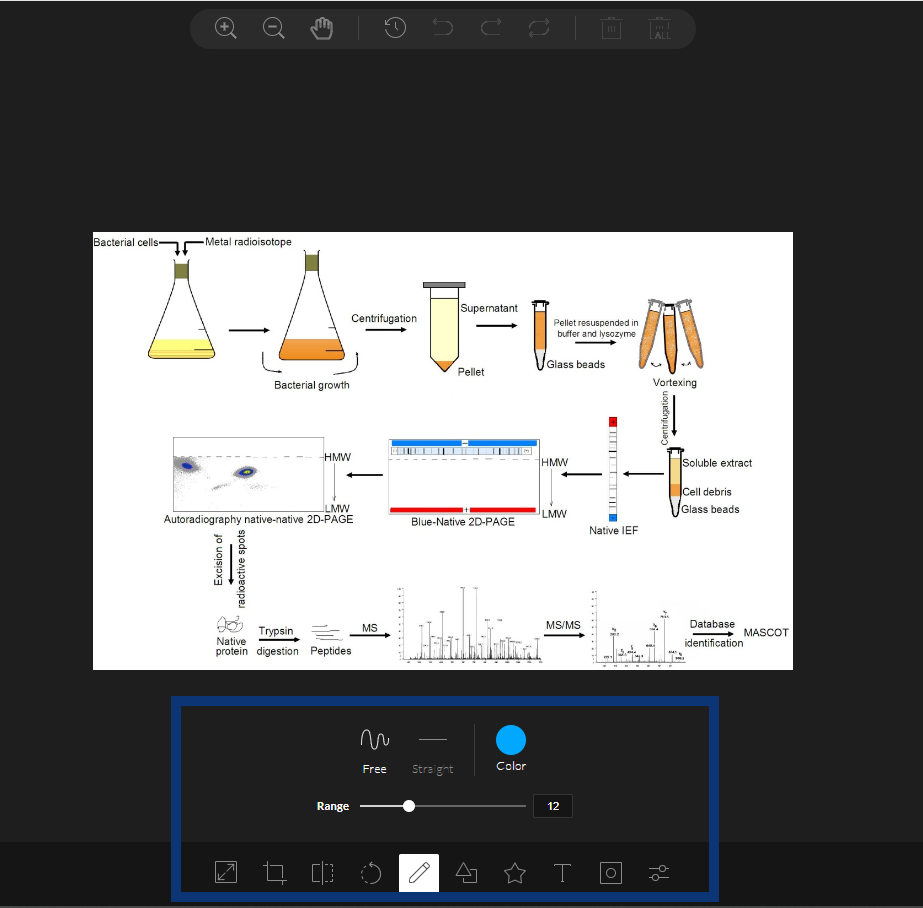Select the Text tool
This screenshot has height=908, width=923.
point(562,872)
